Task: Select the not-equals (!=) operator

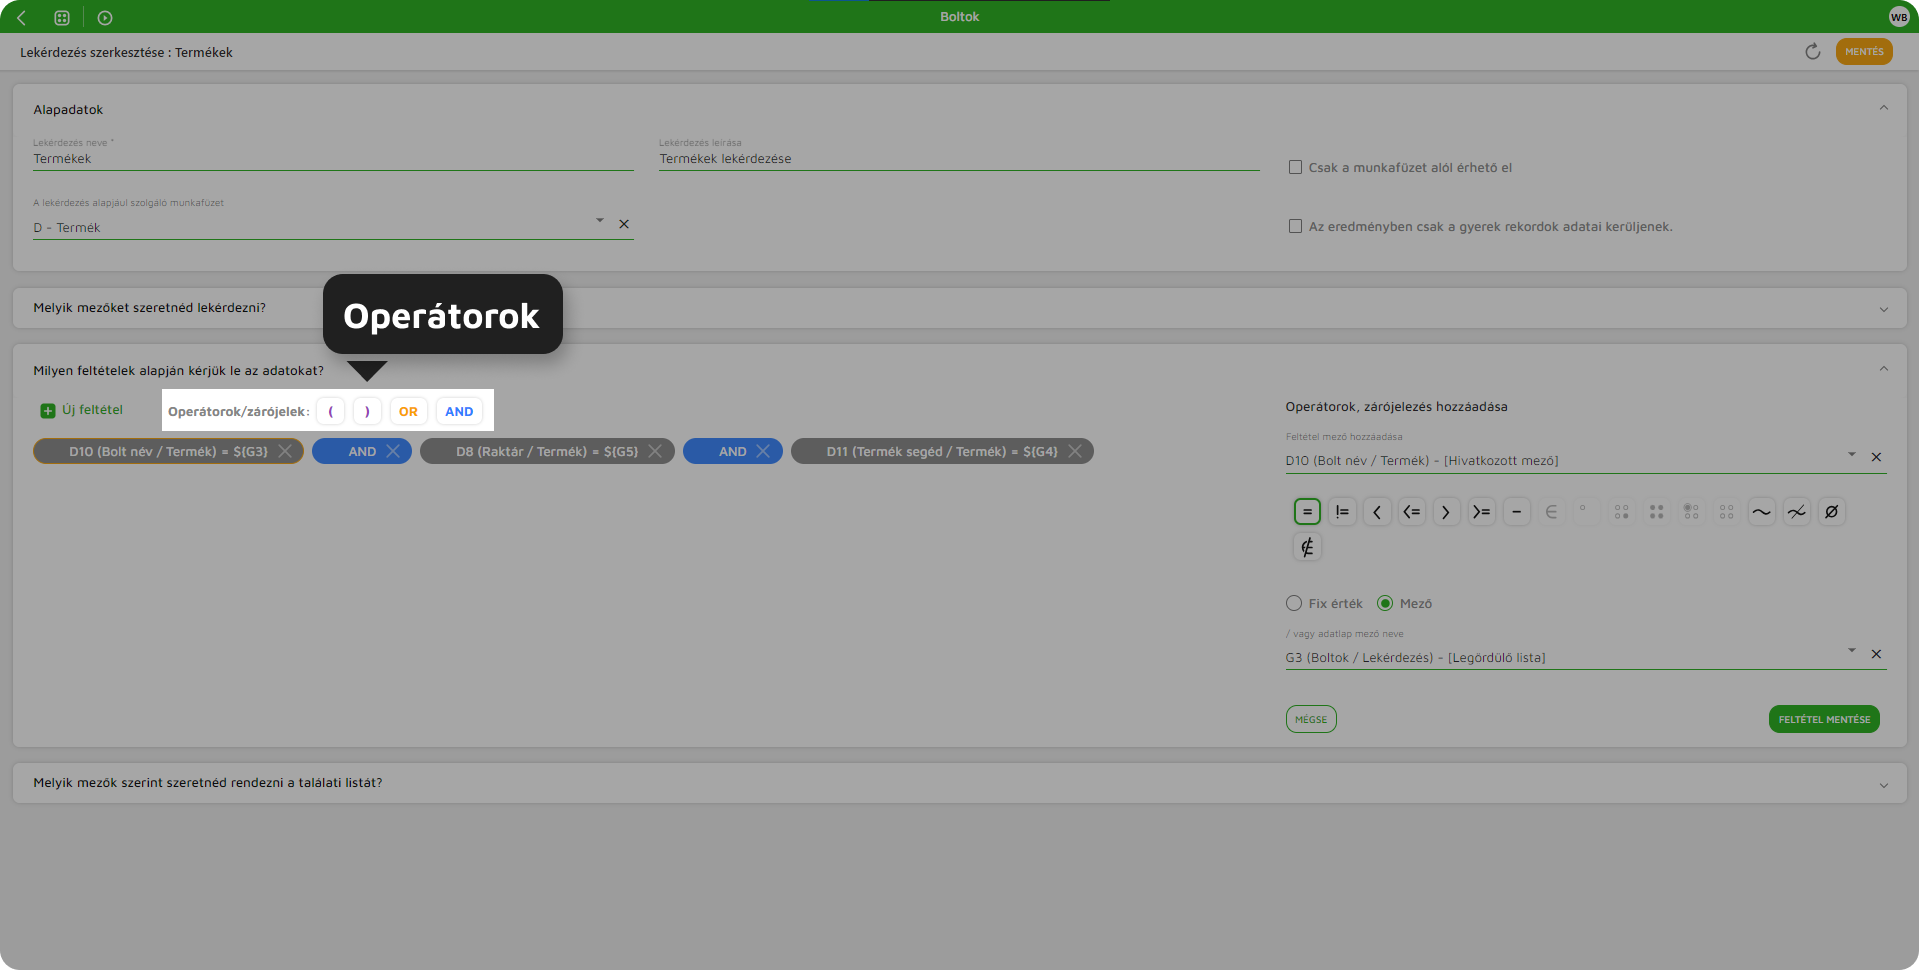Action: 1342,512
